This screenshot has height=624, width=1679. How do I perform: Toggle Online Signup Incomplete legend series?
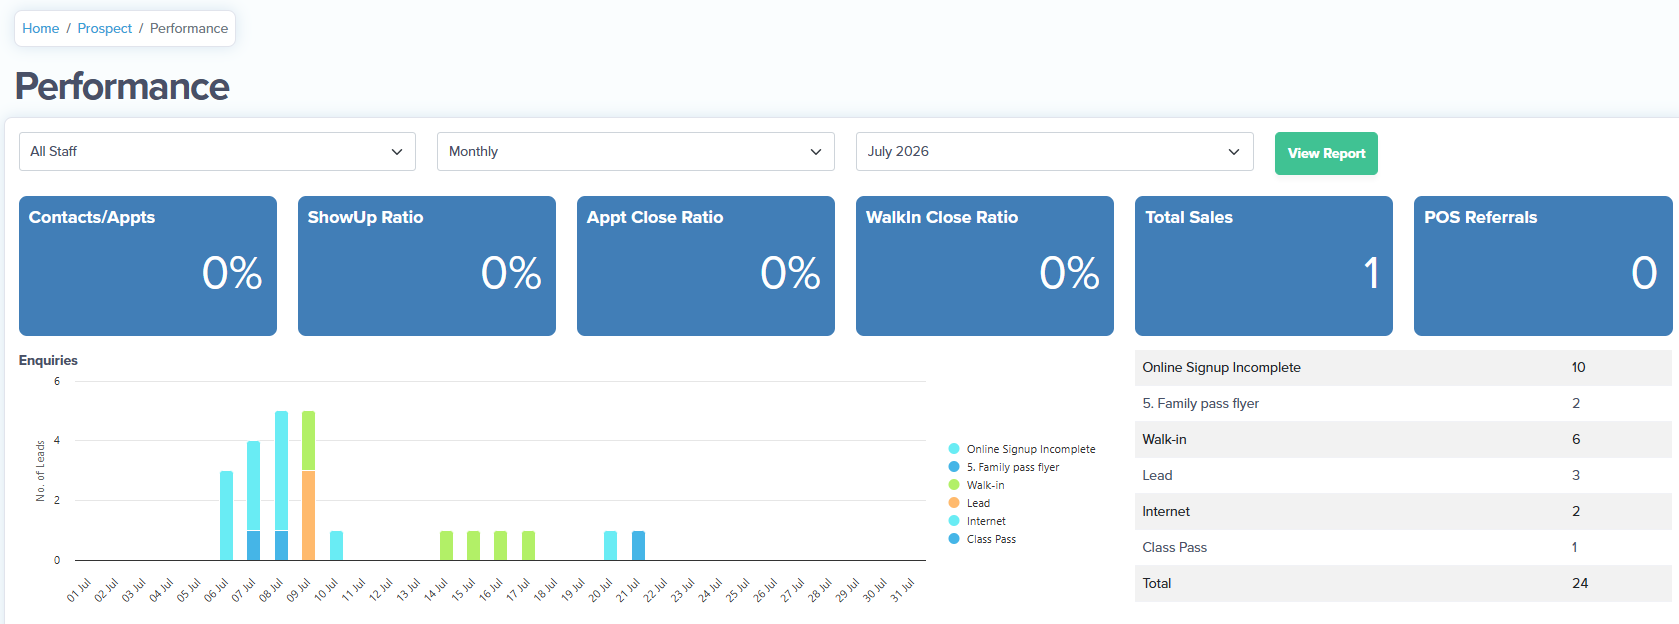click(x=1022, y=449)
